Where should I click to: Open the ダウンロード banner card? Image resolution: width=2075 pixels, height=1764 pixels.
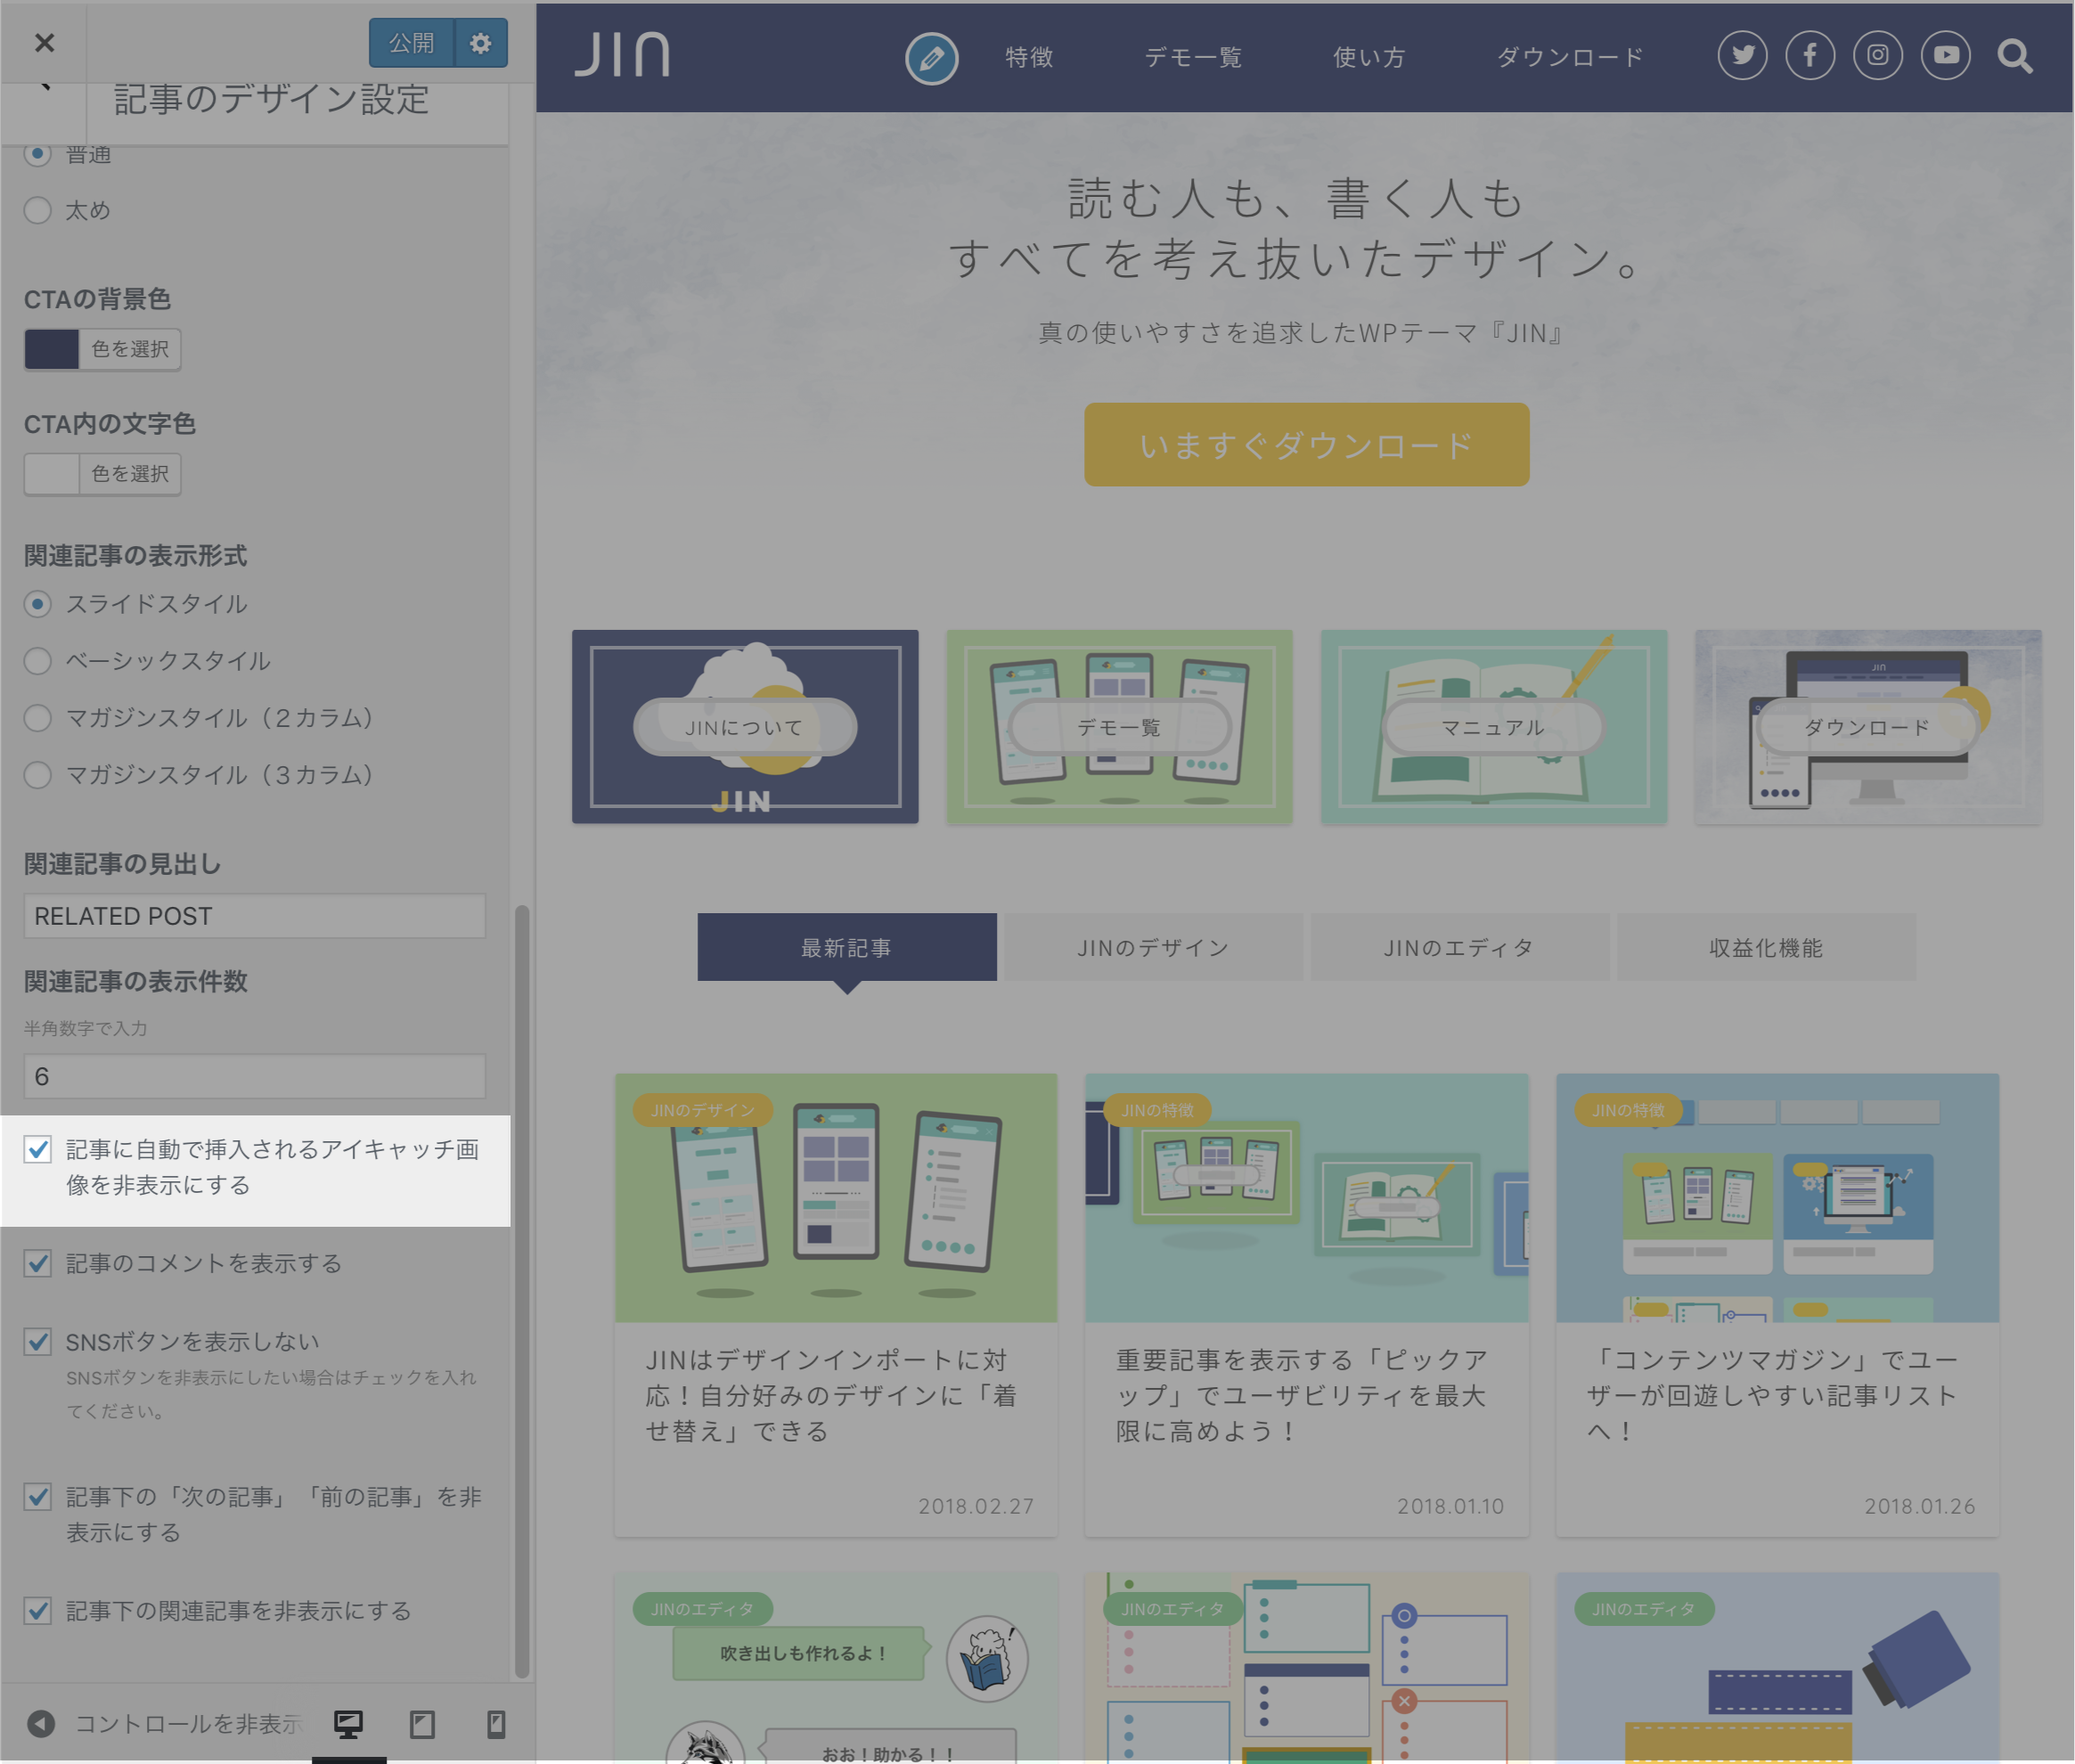(1868, 727)
